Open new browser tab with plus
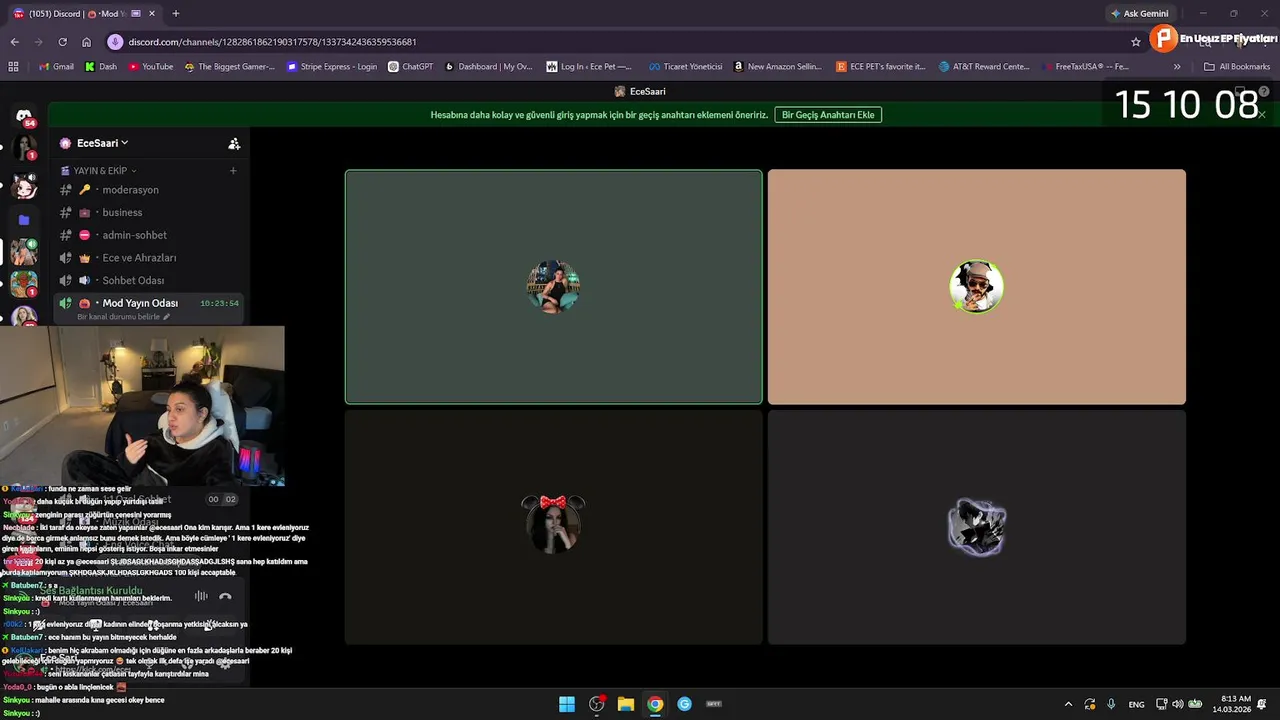1280x720 pixels. (x=176, y=14)
